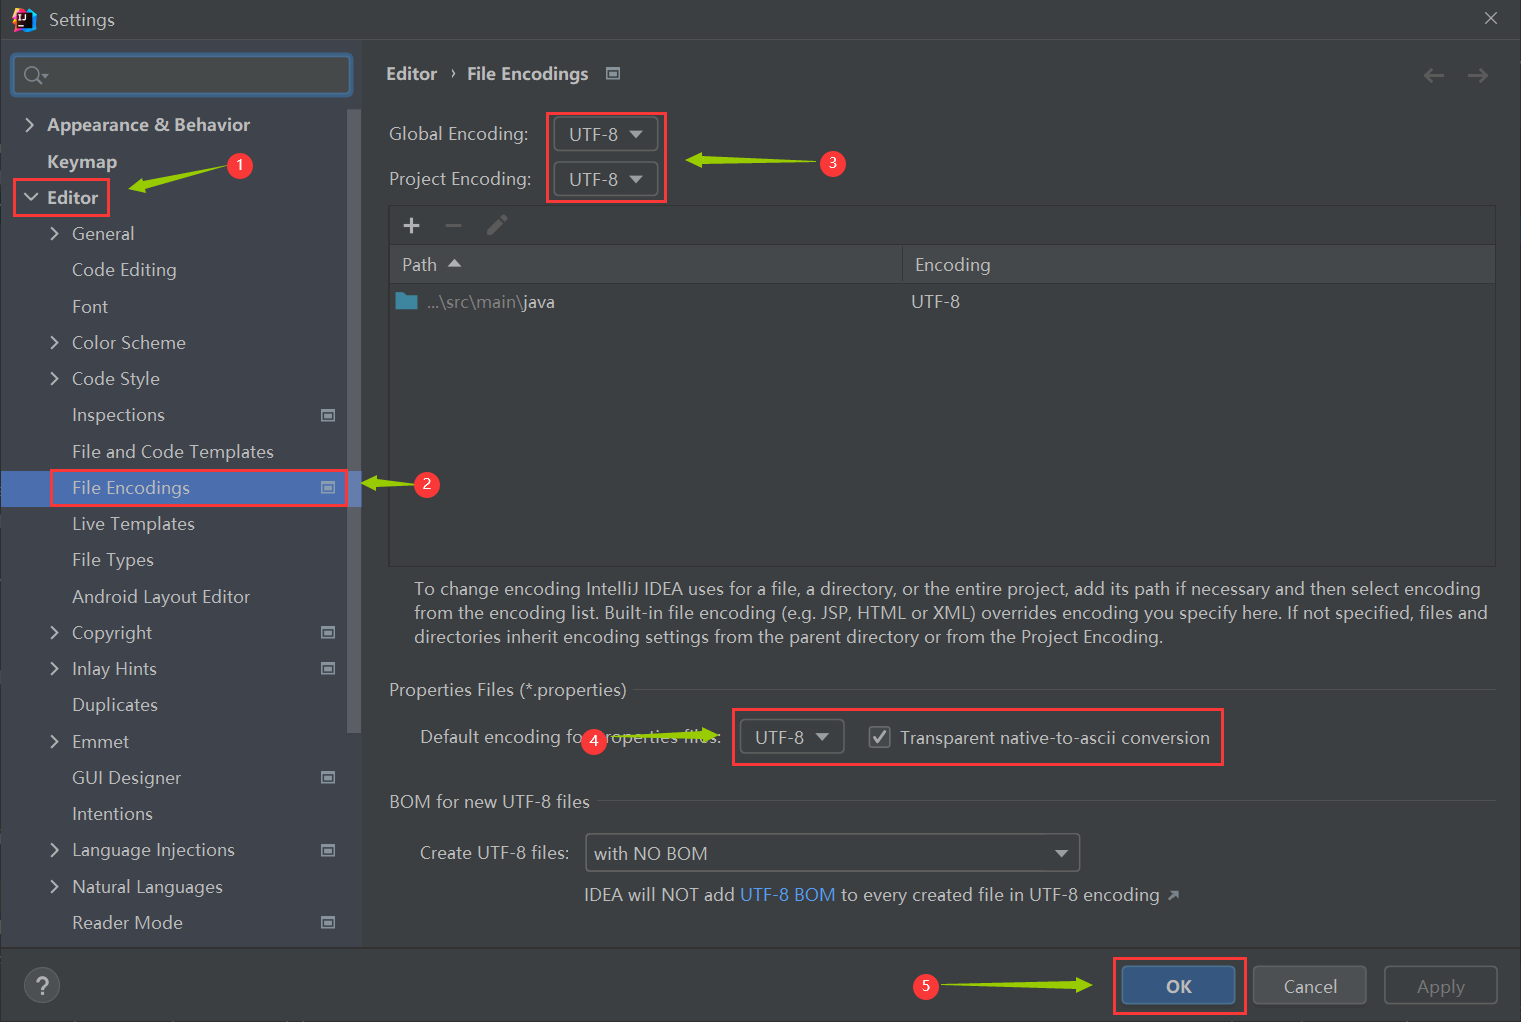Expand the Color Scheme node
1521x1022 pixels.
coord(55,343)
